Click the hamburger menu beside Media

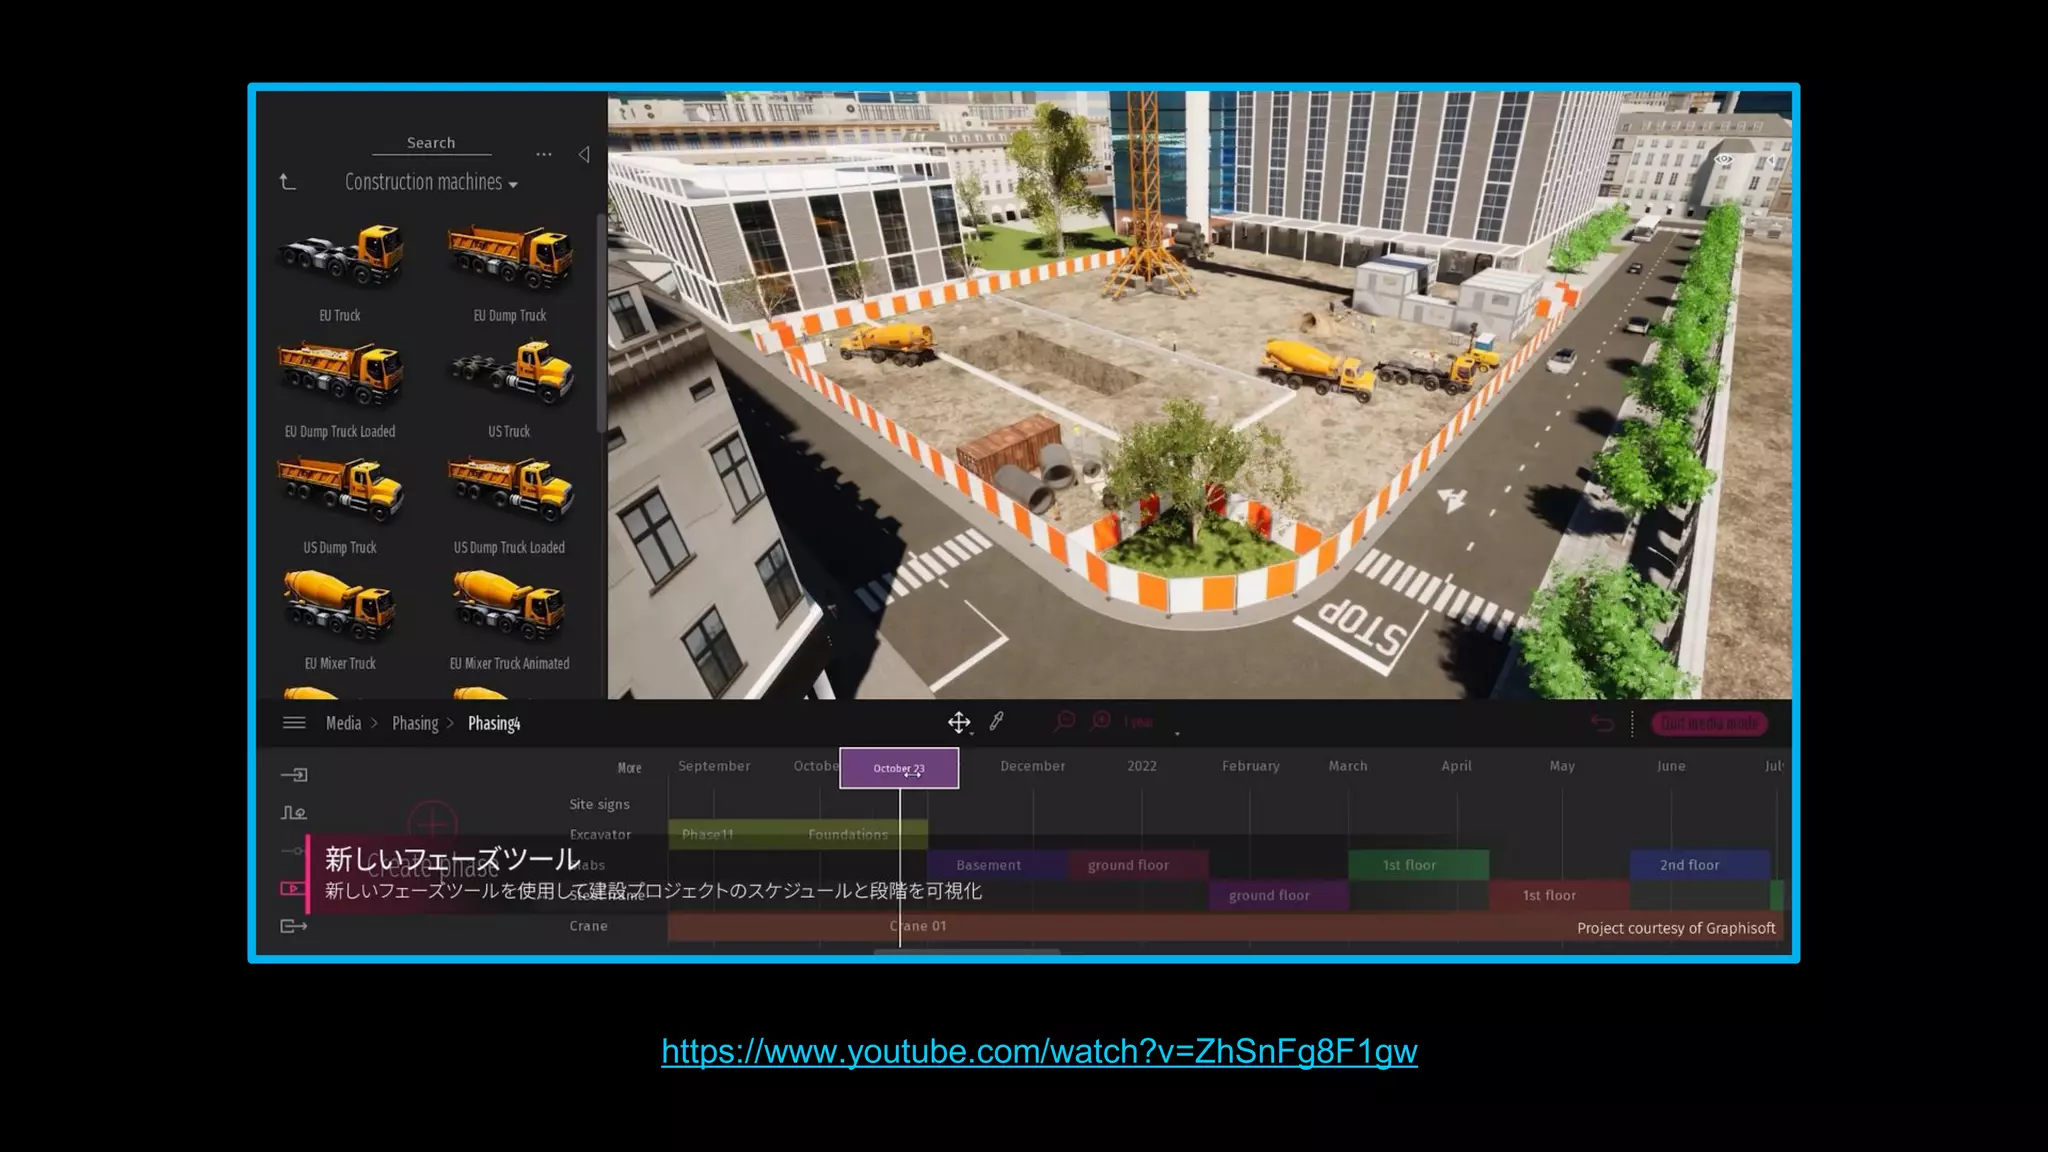(294, 723)
